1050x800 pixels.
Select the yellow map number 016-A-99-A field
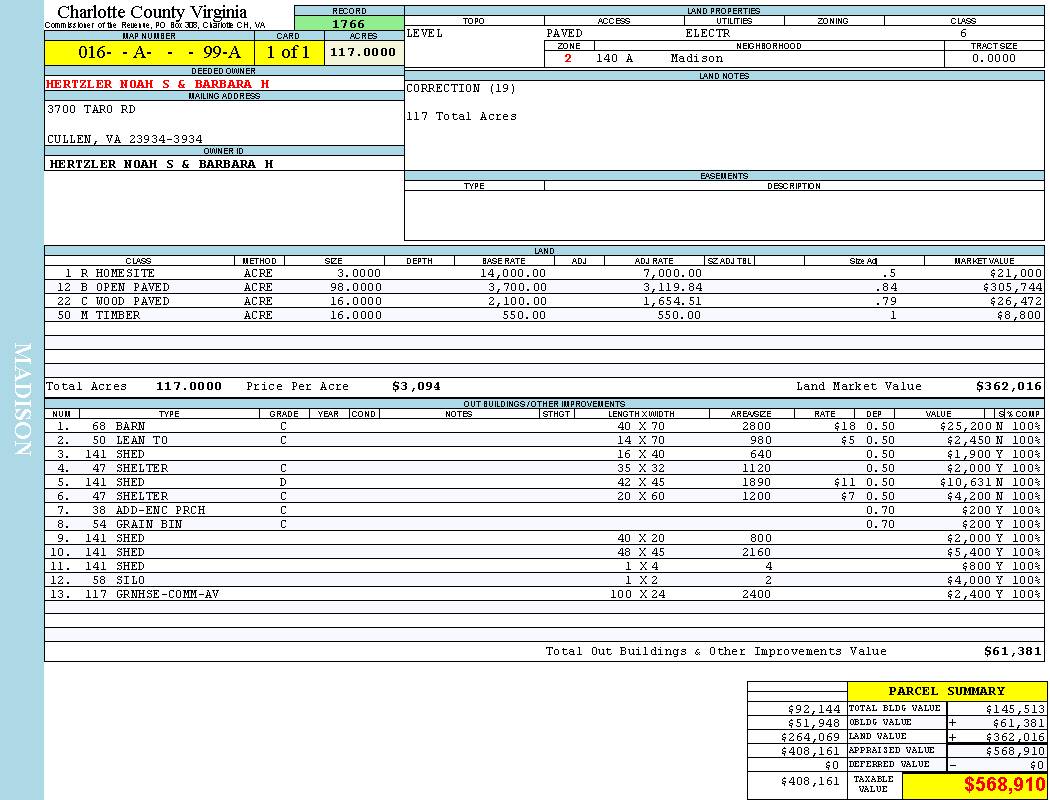tap(149, 53)
